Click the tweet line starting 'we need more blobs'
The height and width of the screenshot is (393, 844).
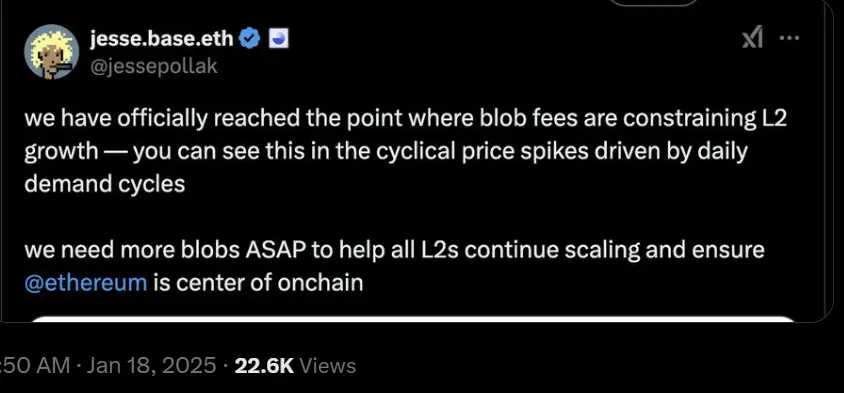(x=394, y=250)
